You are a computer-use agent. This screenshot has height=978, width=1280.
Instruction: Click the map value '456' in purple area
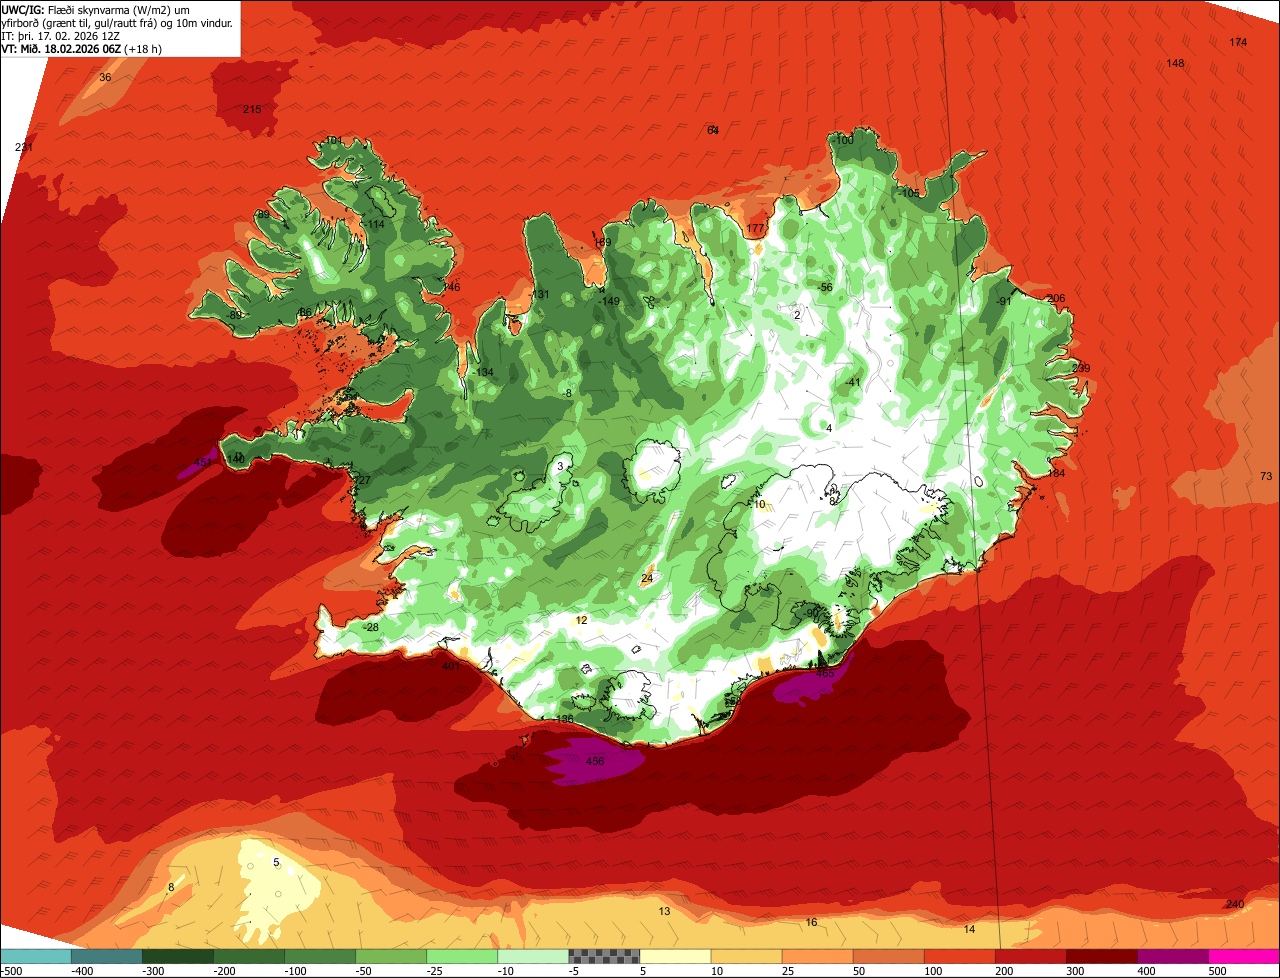[x=595, y=761]
